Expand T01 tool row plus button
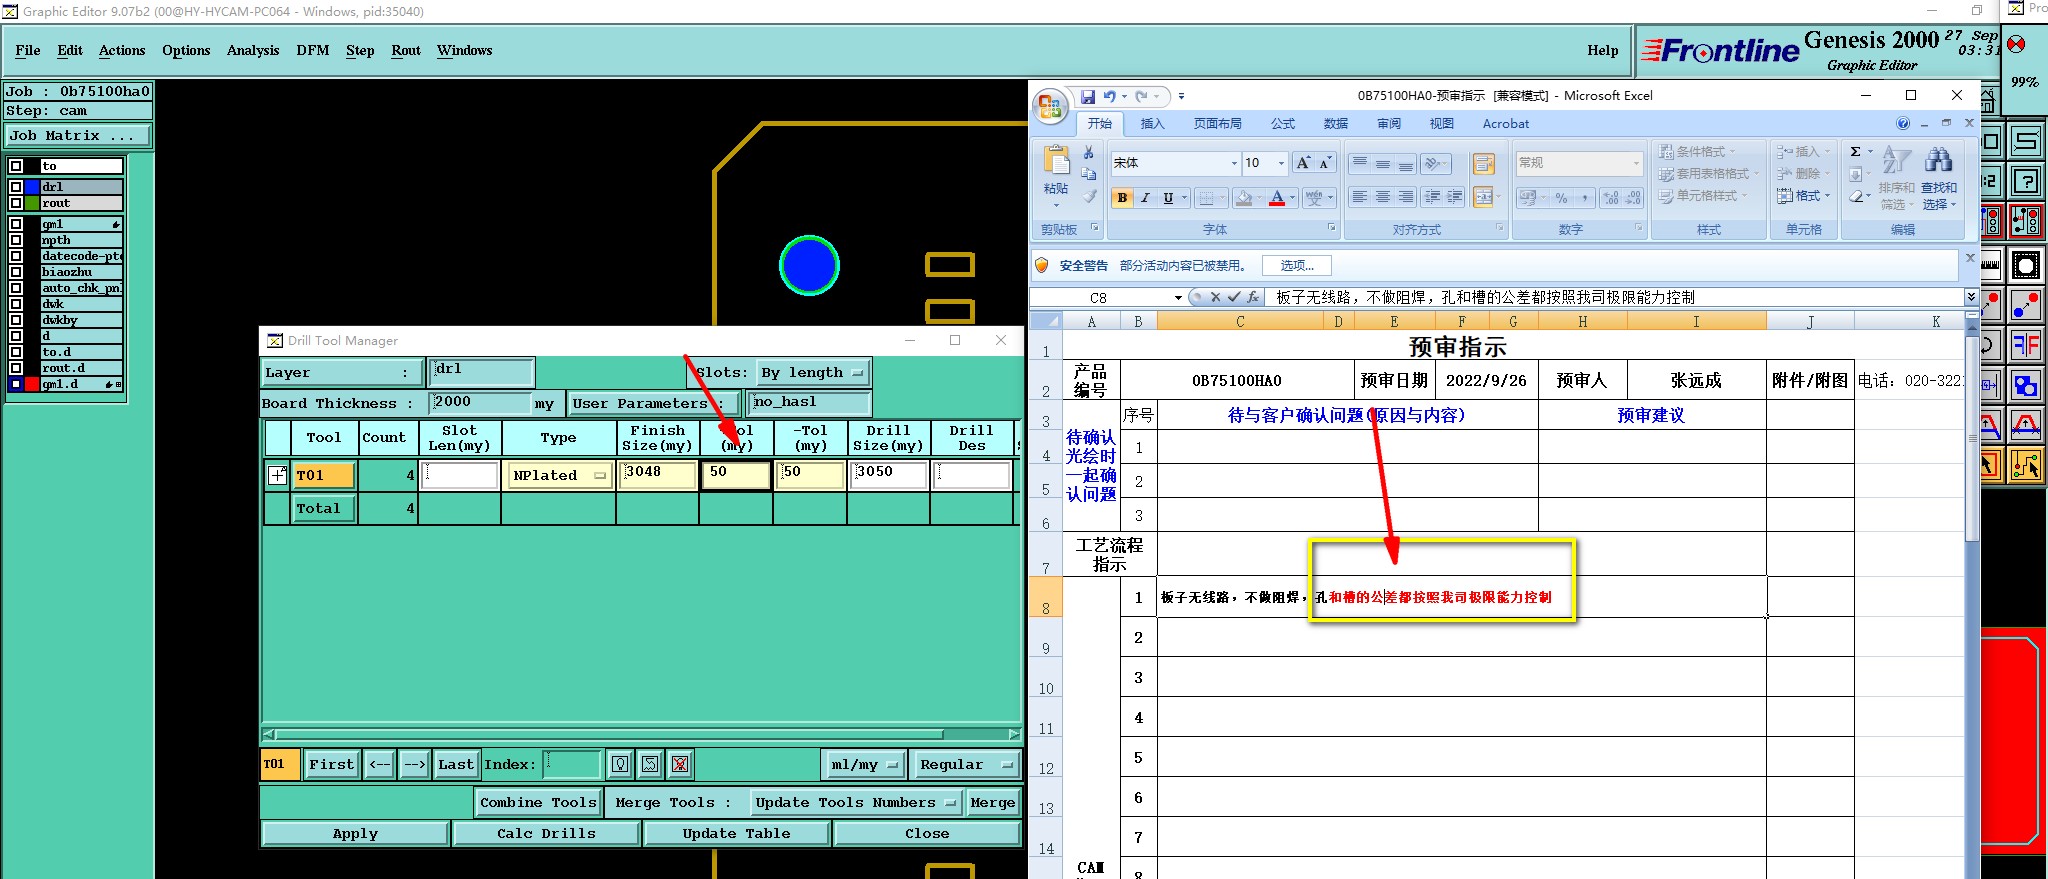Screen dimensions: 2048x879 tap(277, 475)
